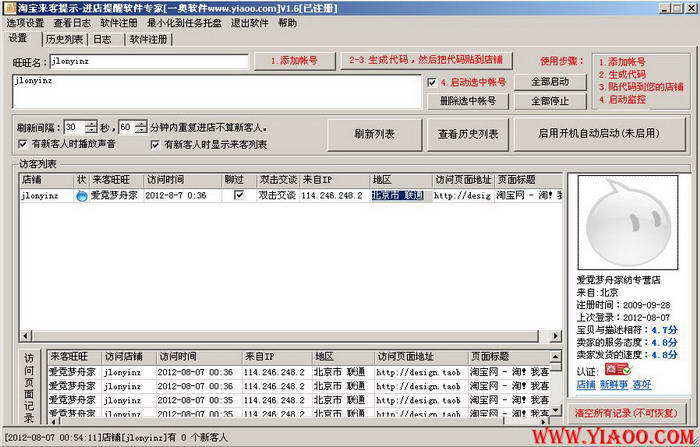Toggle 启动选中帐号 checkbox

(x=430, y=82)
